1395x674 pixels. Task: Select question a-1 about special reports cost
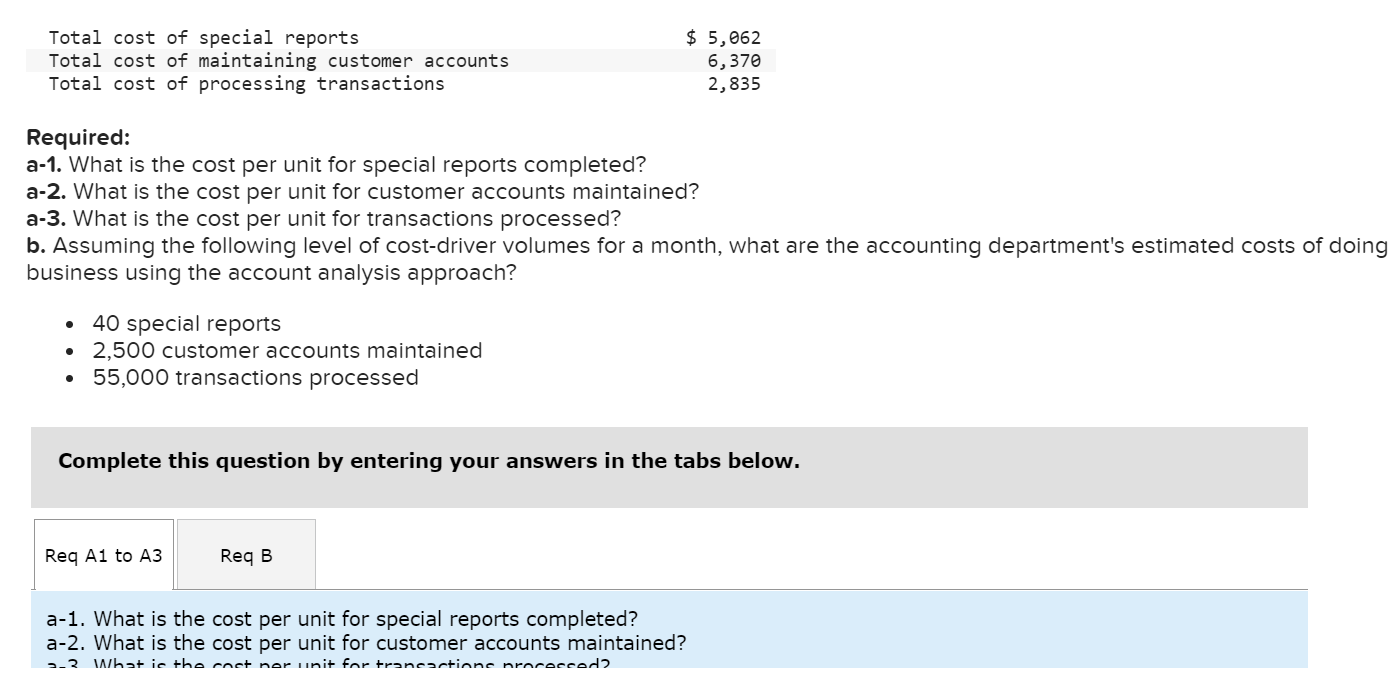click(x=335, y=165)
